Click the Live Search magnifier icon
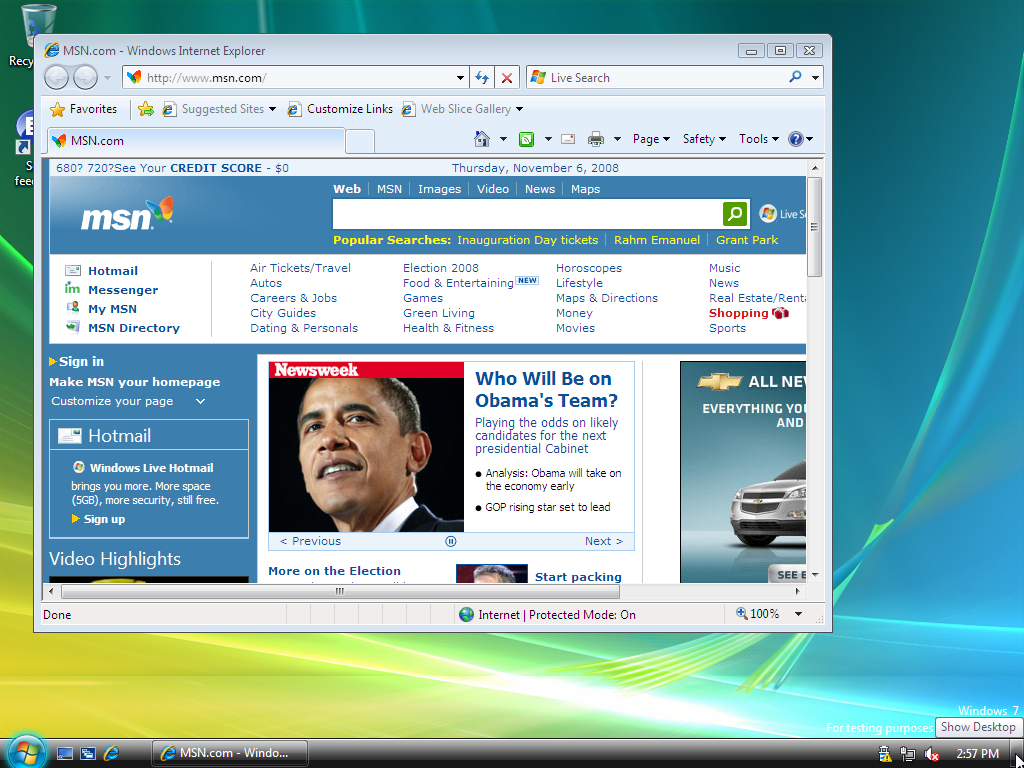Screen dimensions: 1024x768 click(x=795, y=77)
